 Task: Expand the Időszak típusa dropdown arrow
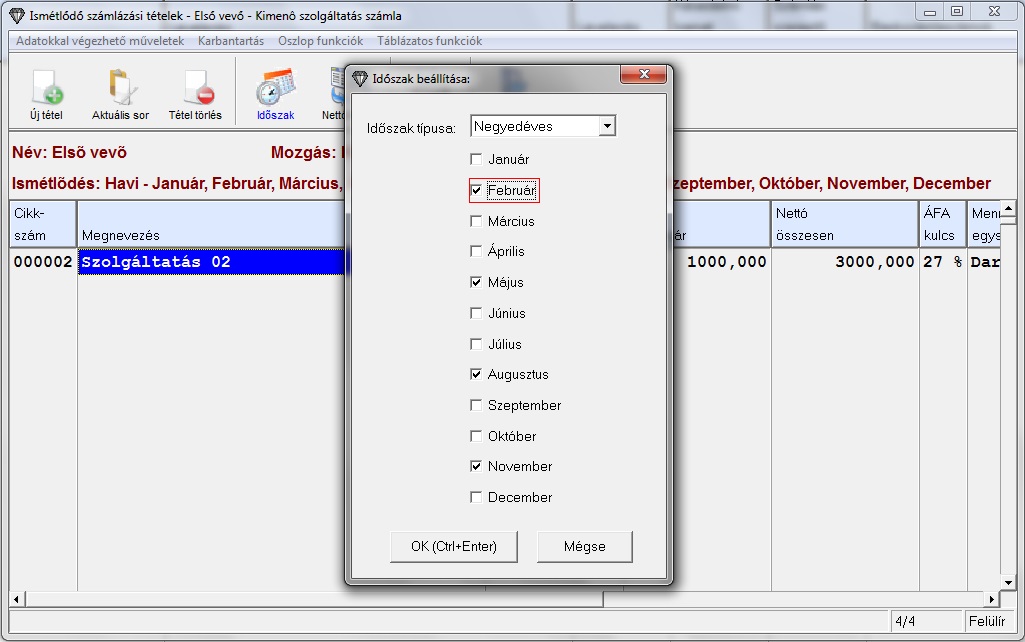click(x=606, y=126)
